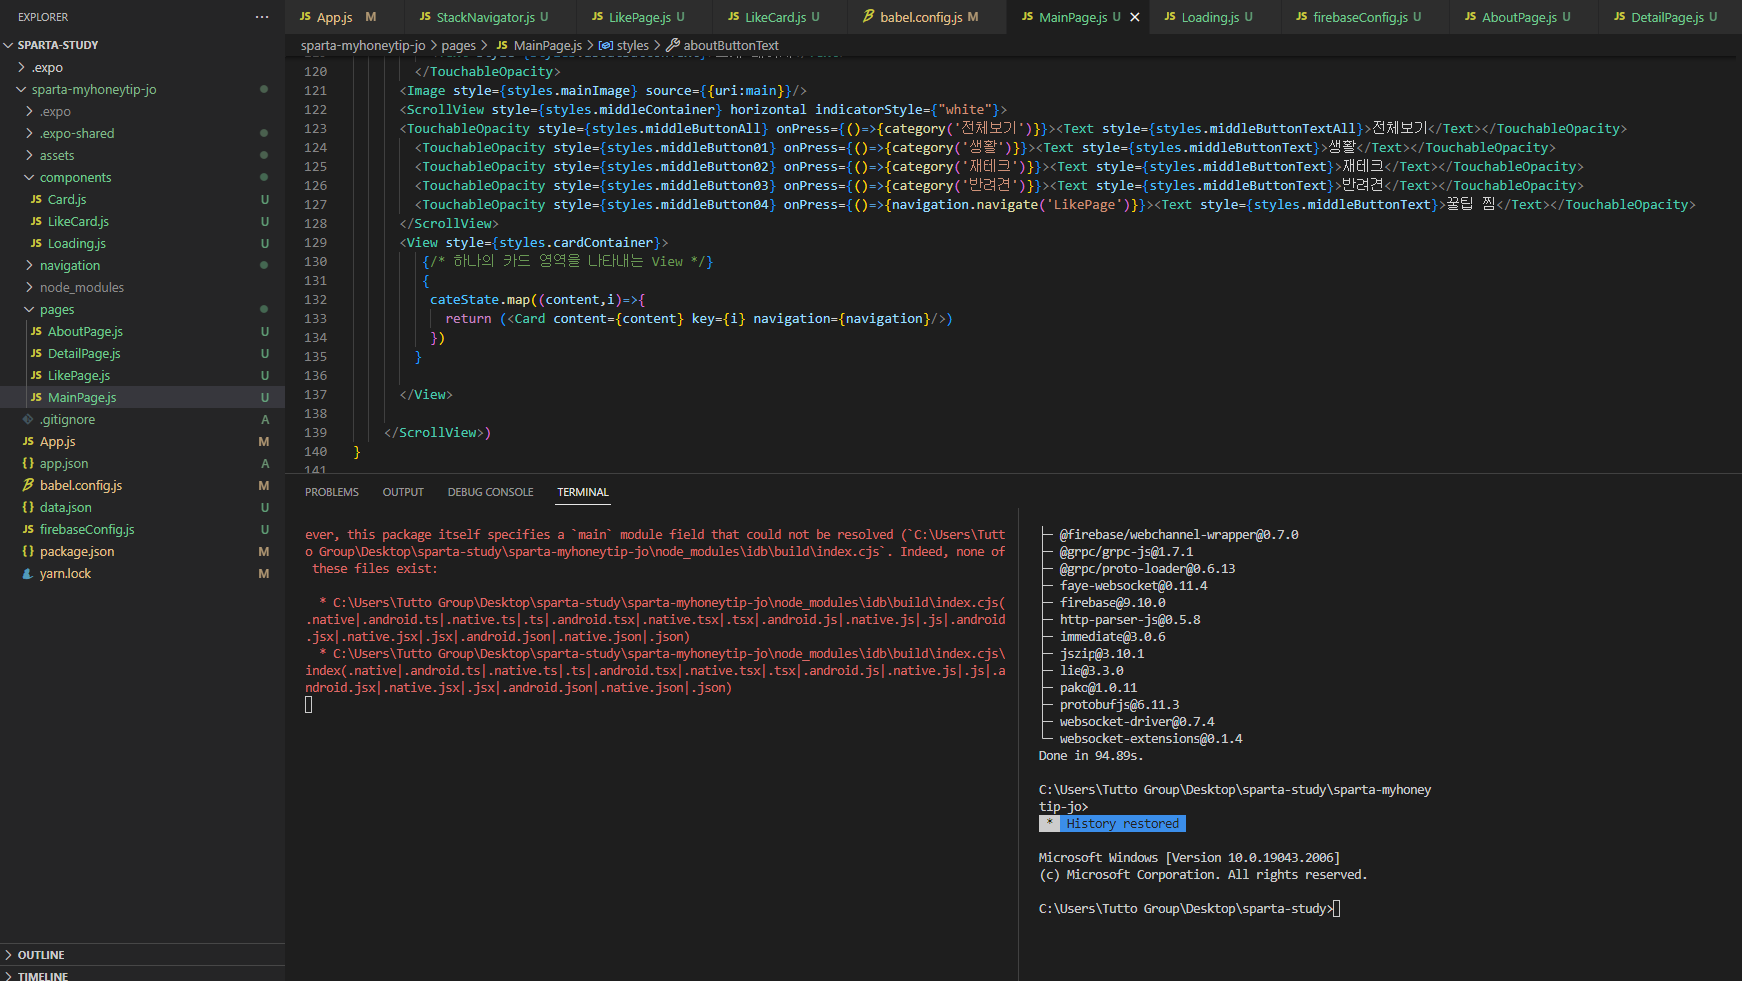Expand the .expo-shared folder
Screen dimensions: 1742x981
(30, 134)
